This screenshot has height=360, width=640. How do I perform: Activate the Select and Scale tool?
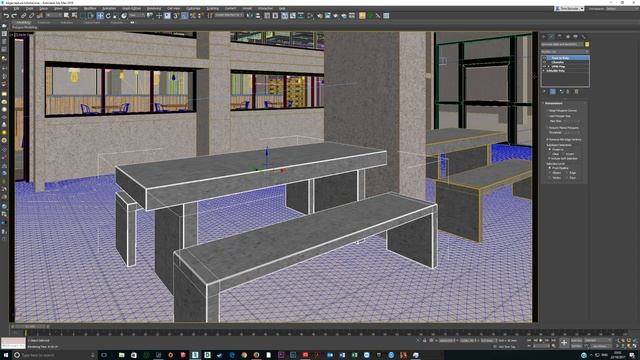116,16
